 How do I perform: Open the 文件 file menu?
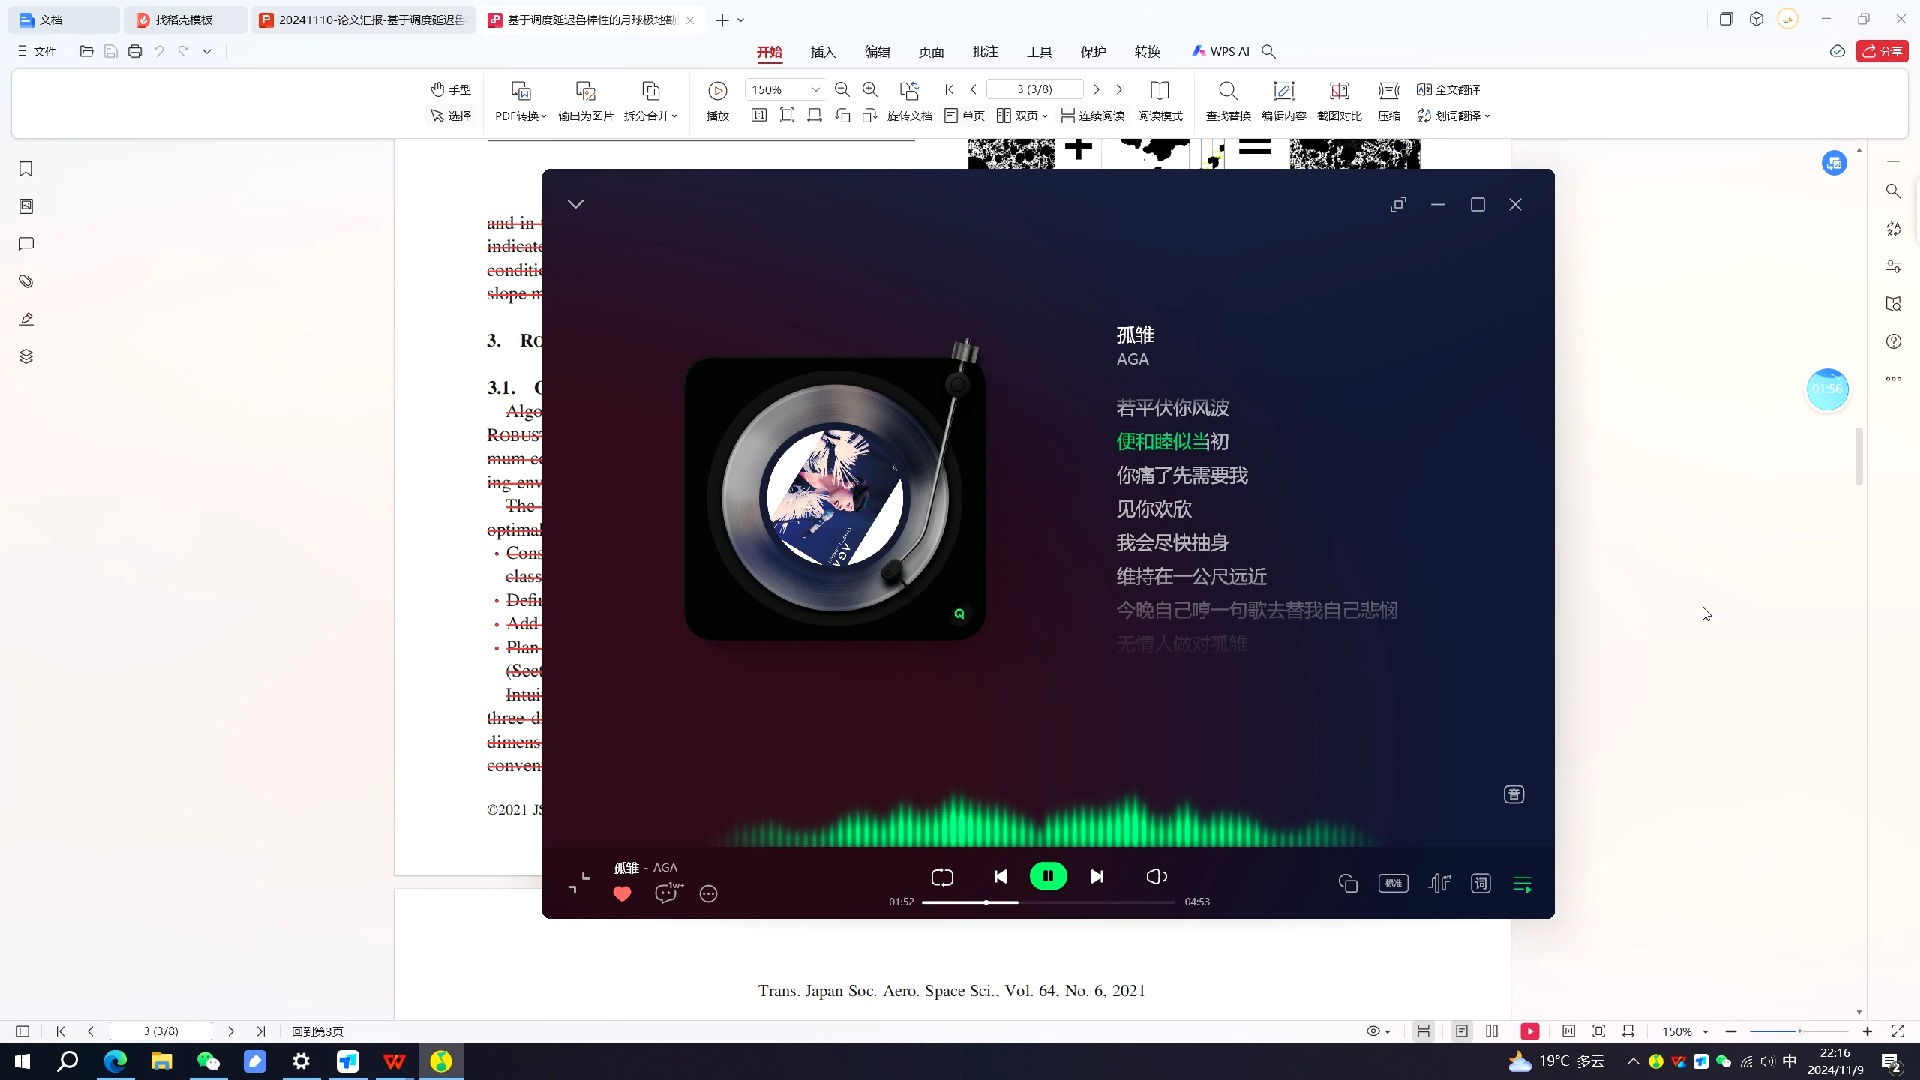click(37, 51)
